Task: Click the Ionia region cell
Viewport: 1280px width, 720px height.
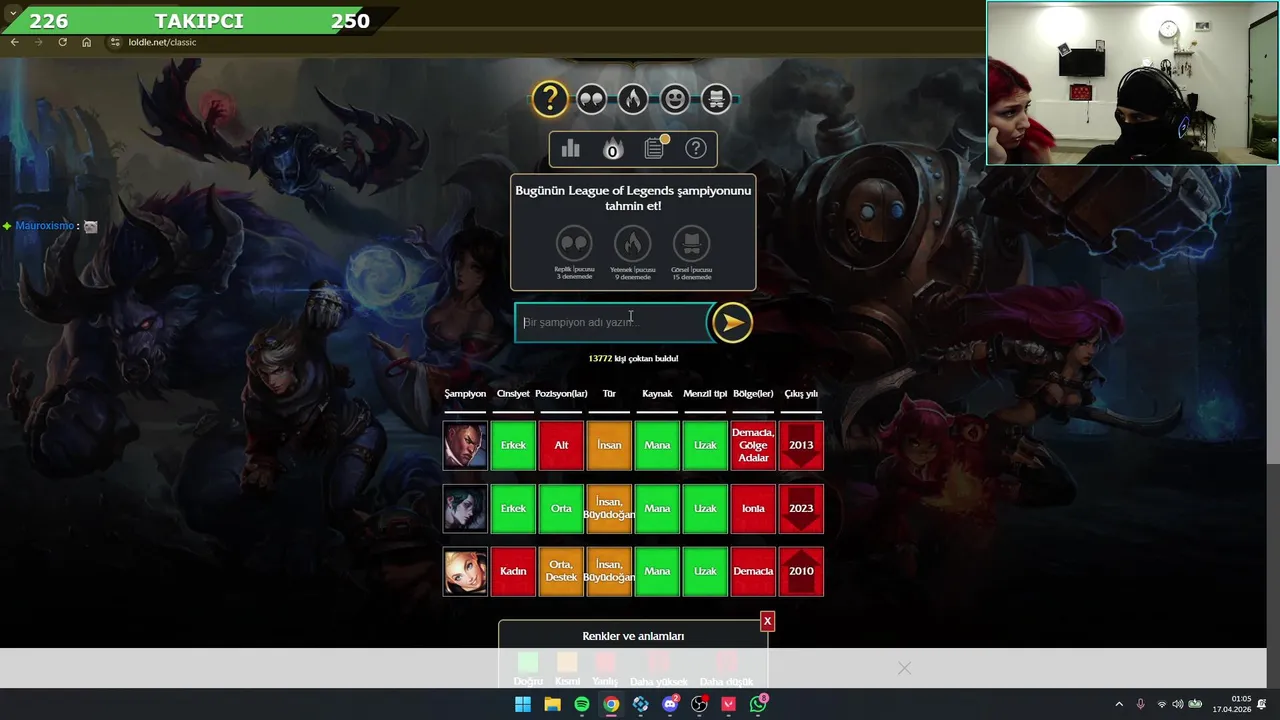Action: (x=753, y=508)
